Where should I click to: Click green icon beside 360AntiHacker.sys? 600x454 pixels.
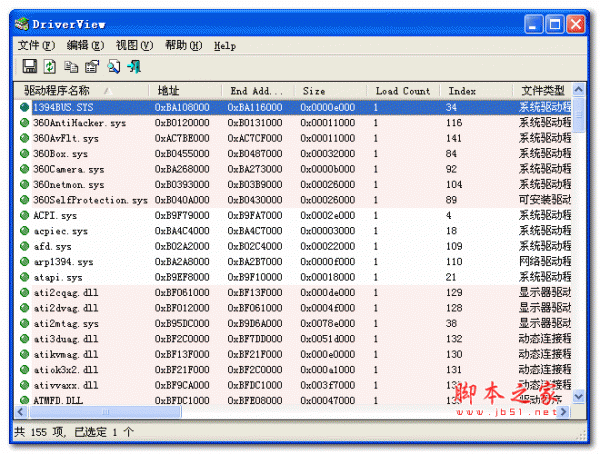point(24,122)
